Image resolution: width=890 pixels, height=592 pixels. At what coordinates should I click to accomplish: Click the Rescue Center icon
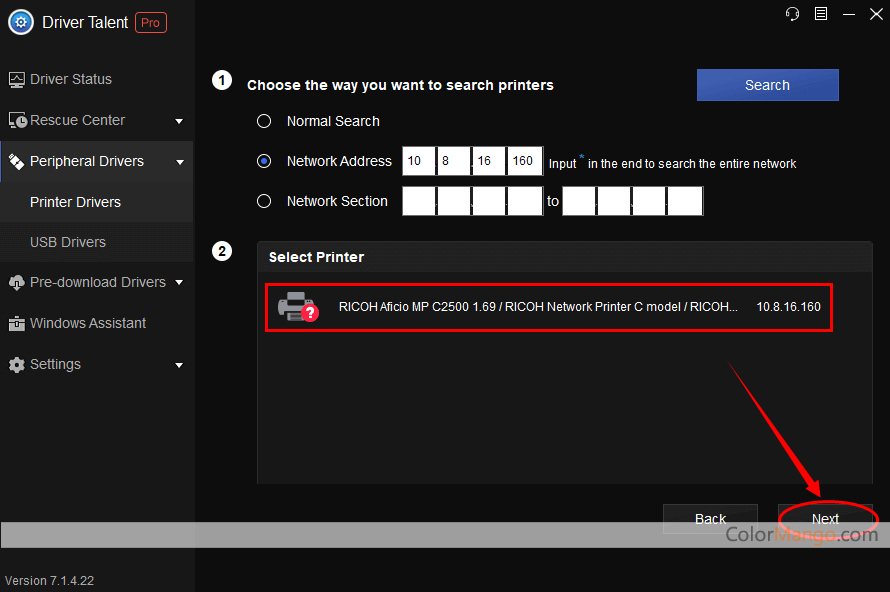pyautogui.click(x=17, y=121)
